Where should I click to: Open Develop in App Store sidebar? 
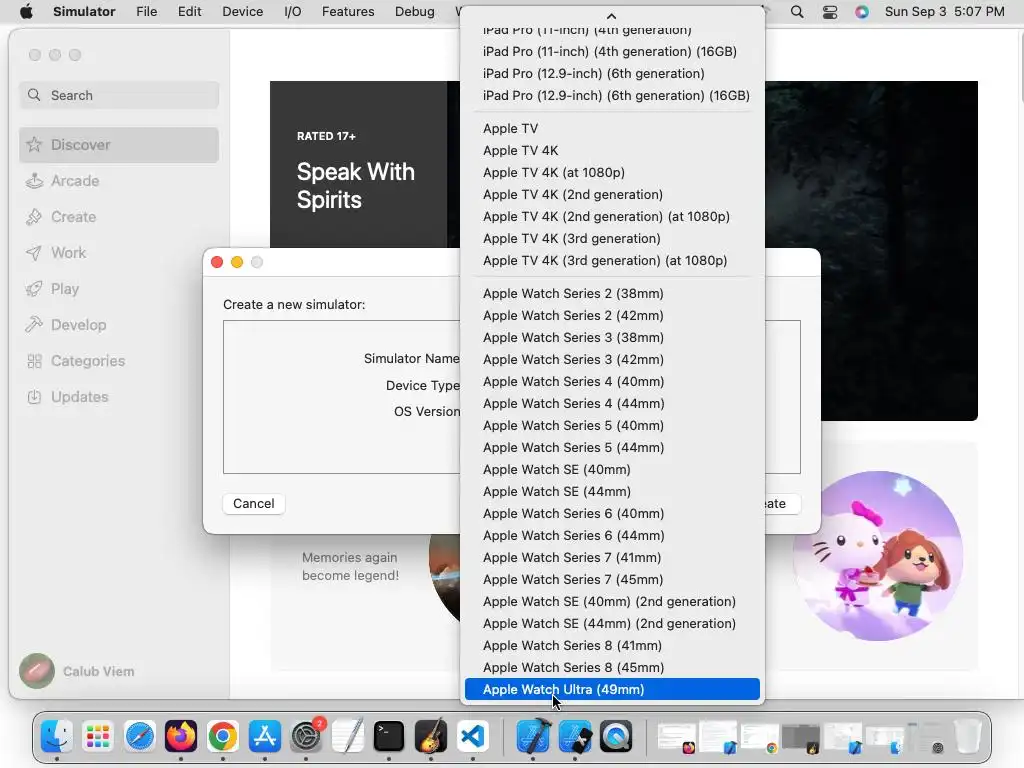coord(119,325)
